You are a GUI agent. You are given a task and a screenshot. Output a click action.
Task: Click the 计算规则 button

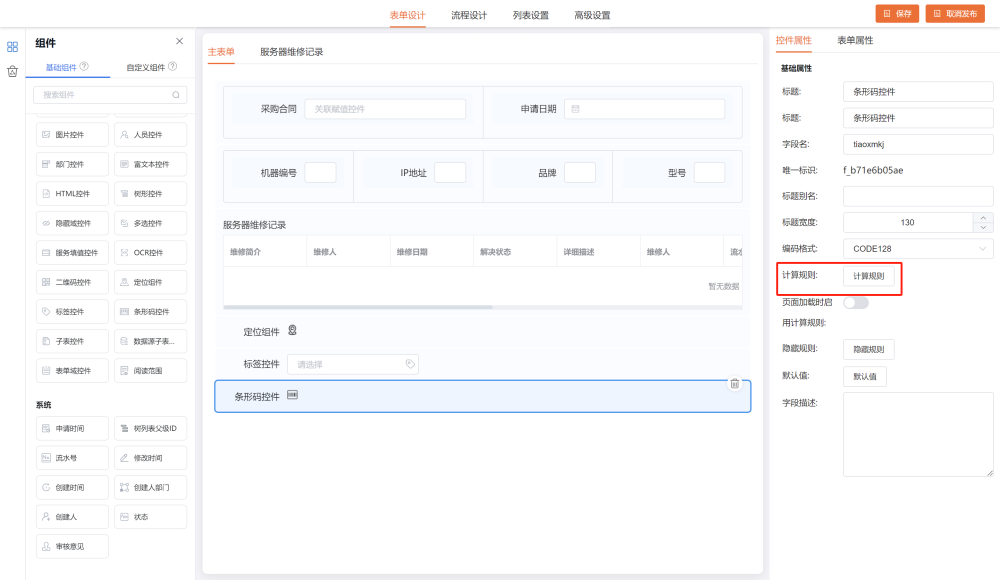(x=868, y=276)
